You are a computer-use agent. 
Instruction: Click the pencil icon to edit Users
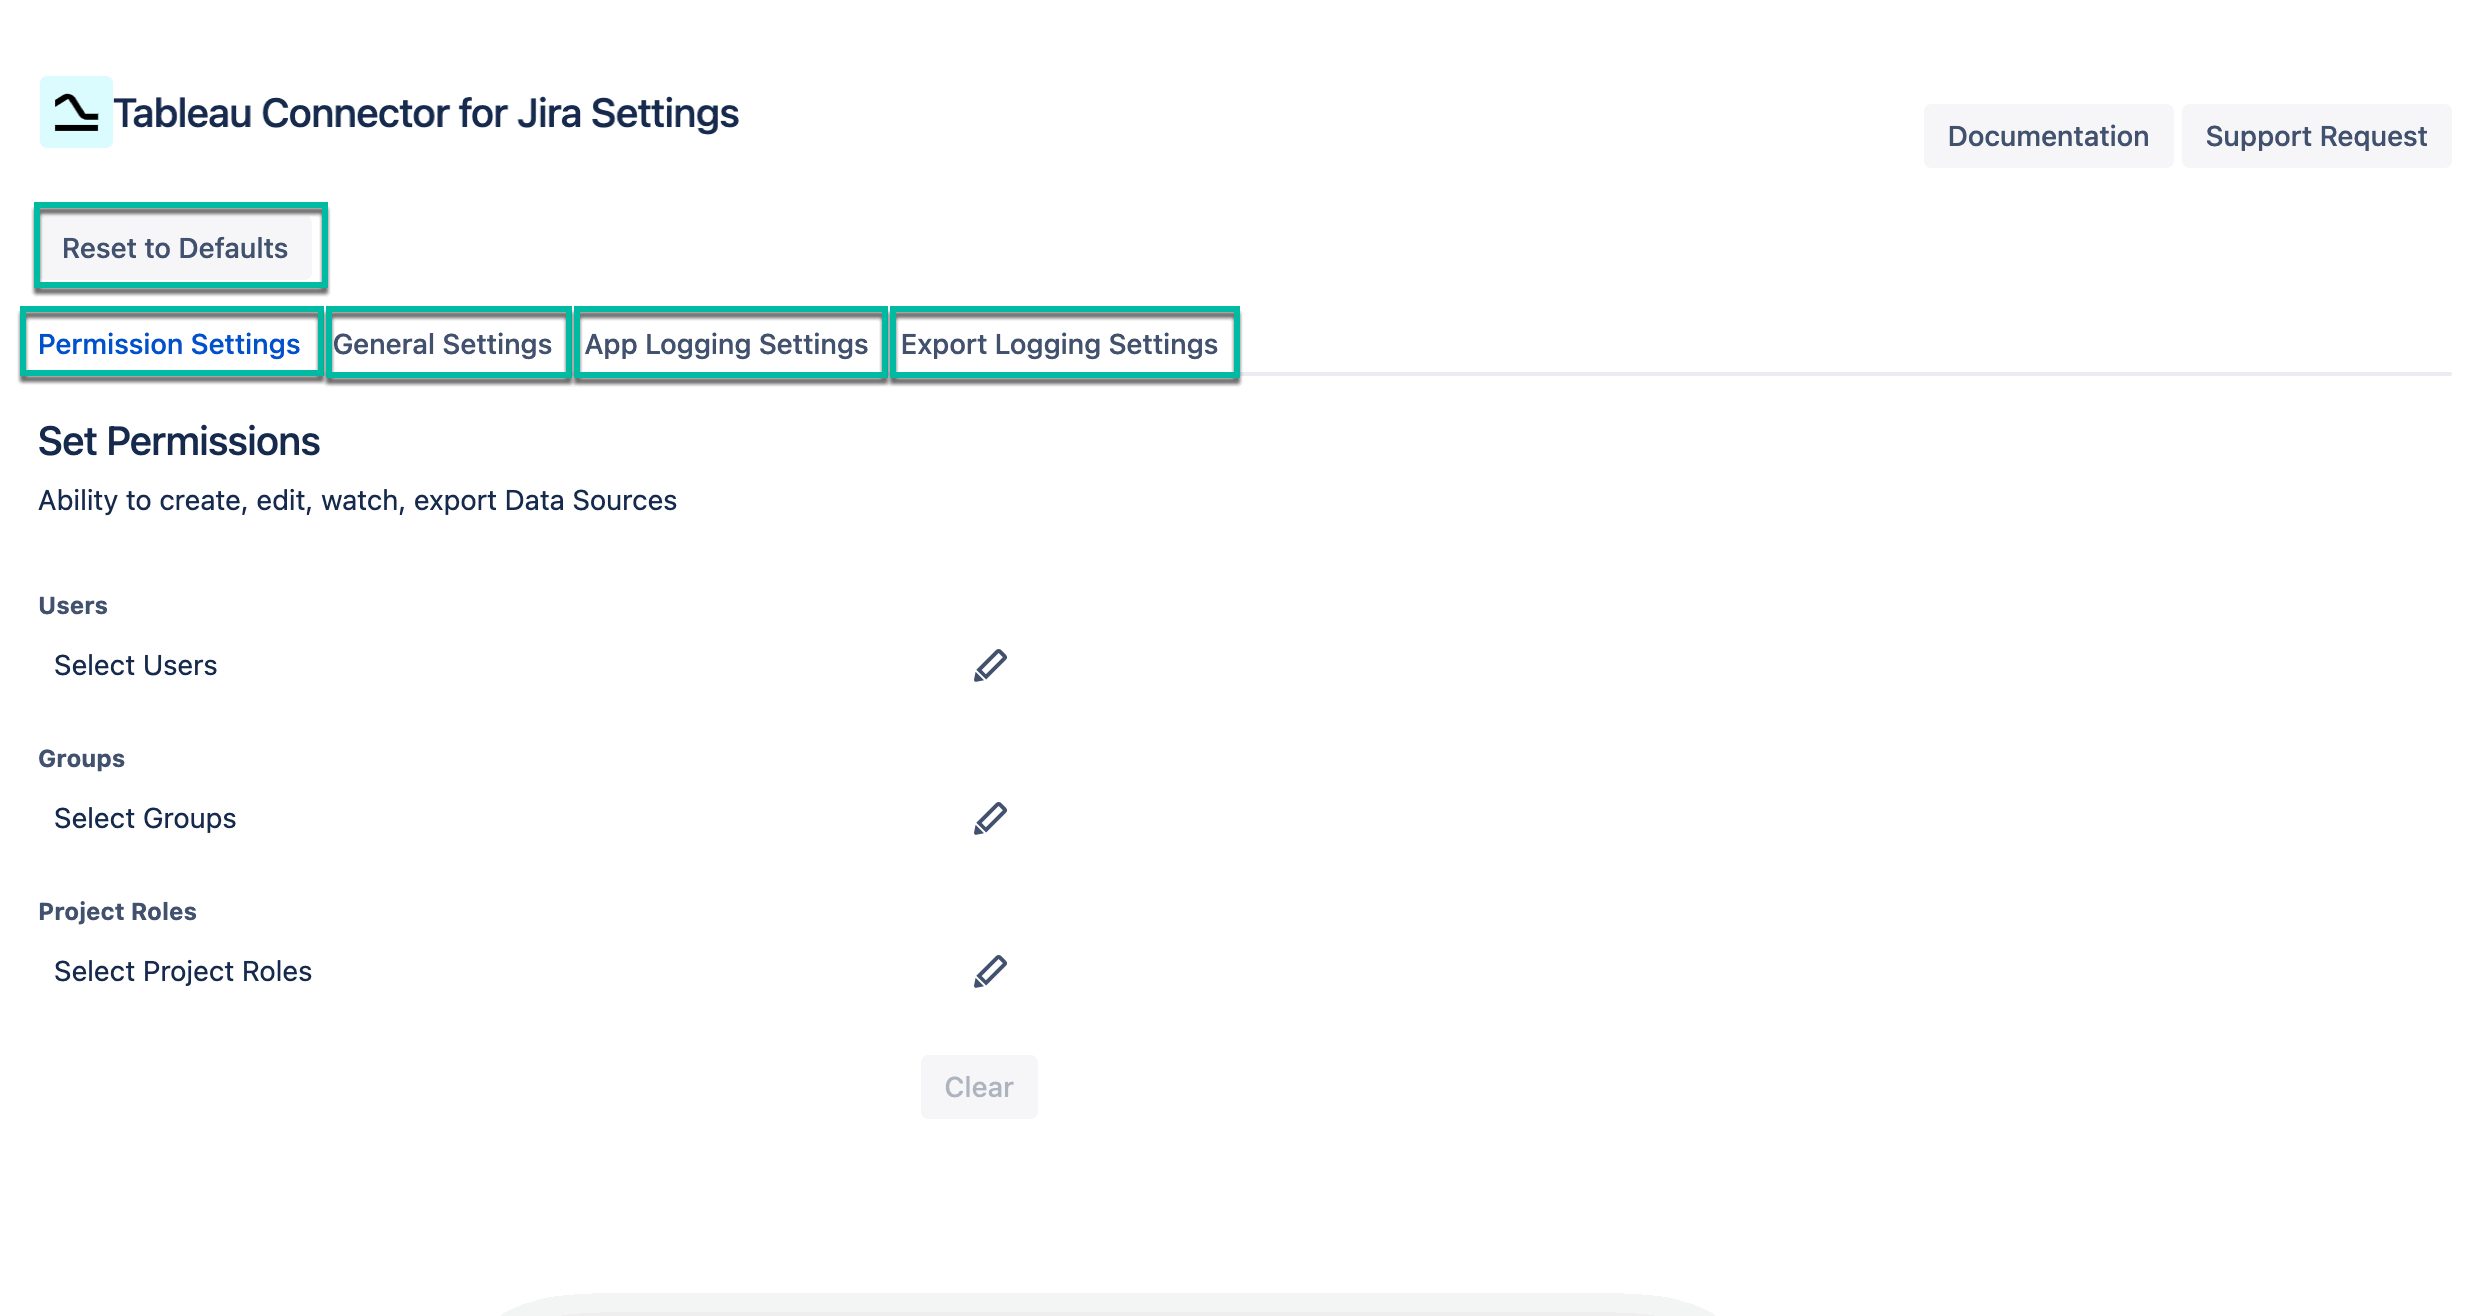coord(990,664)
